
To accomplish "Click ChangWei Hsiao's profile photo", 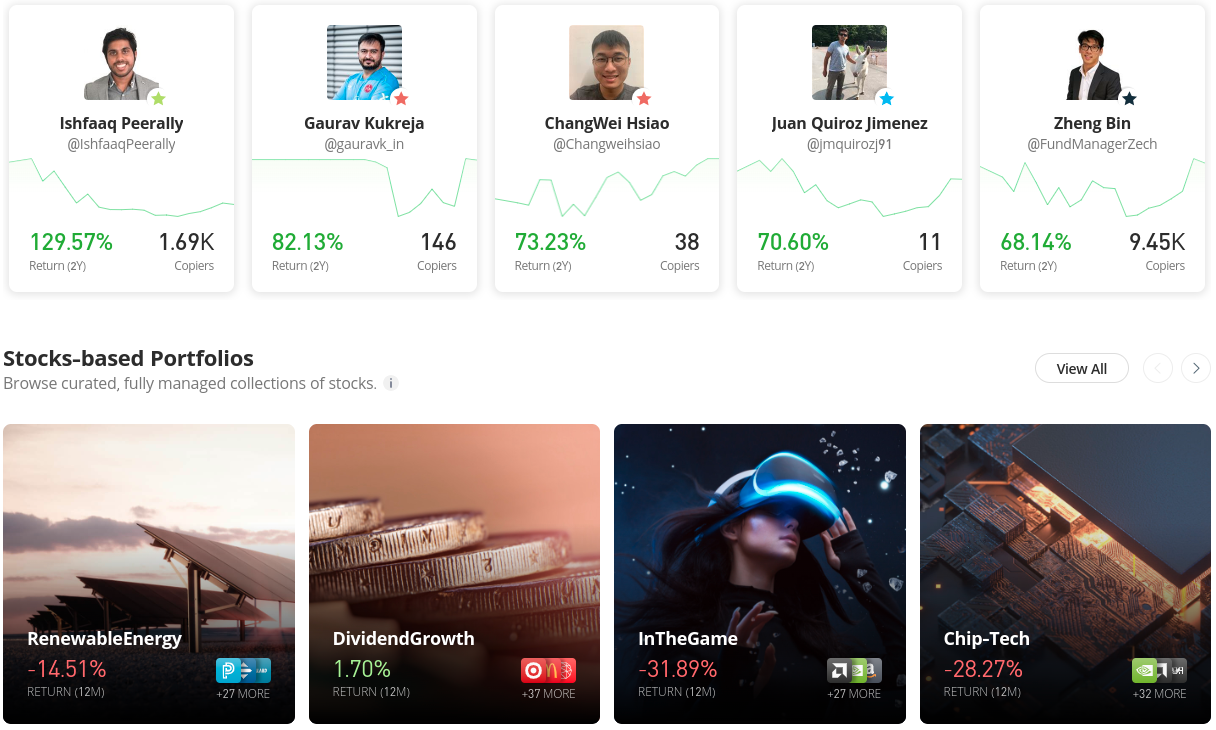I will click(x=607, y=62).
